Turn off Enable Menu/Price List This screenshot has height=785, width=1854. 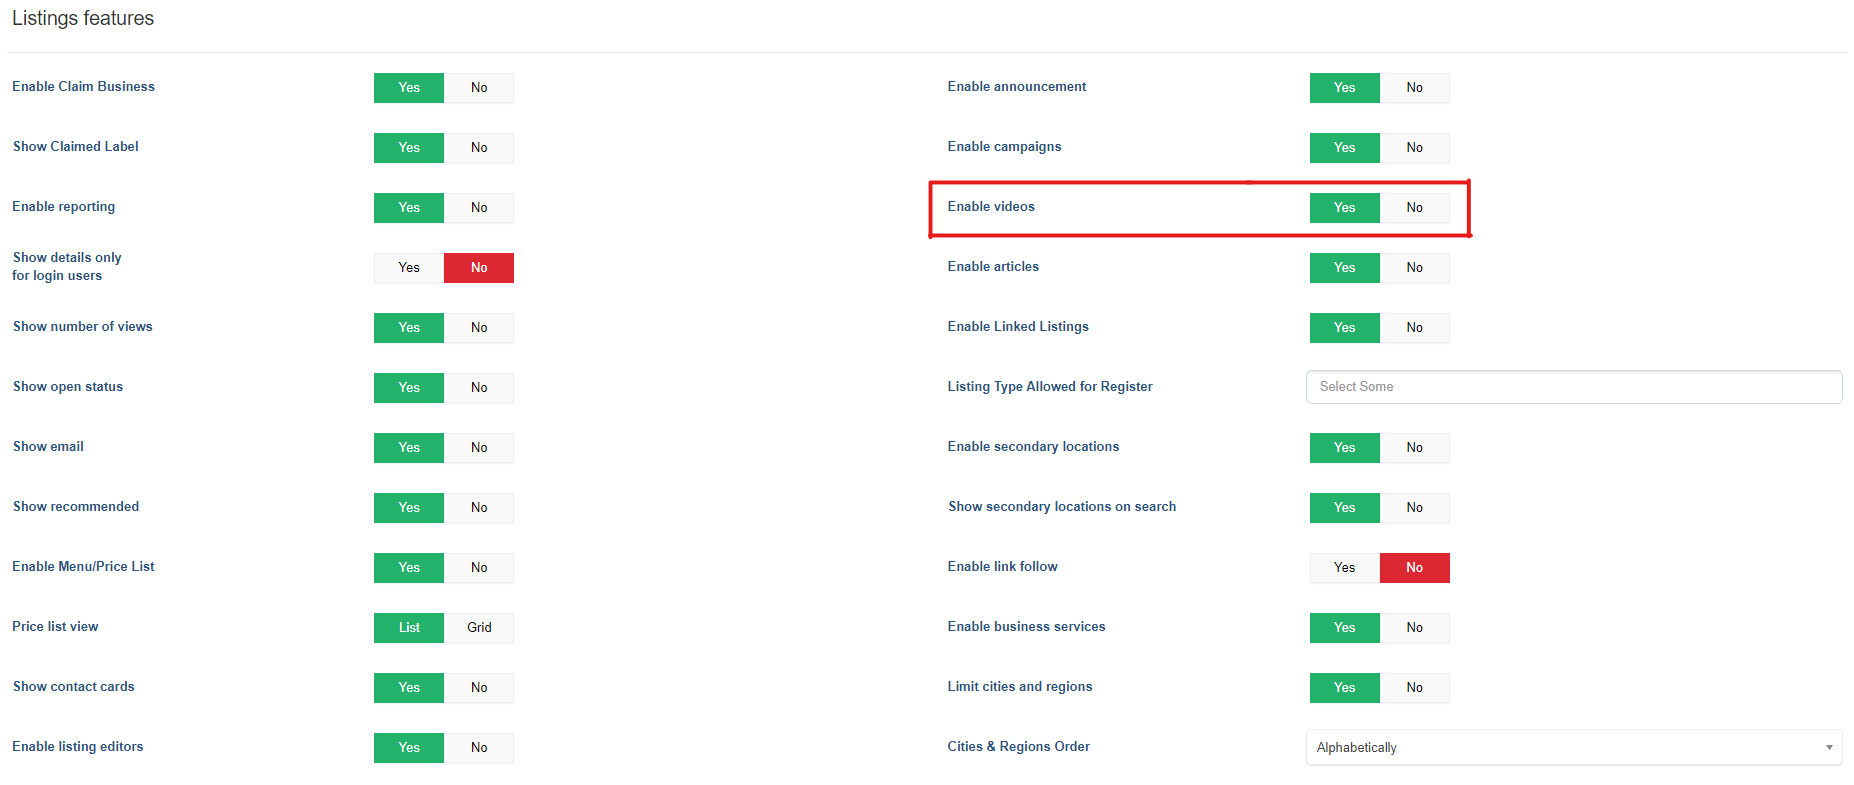tap(479, 568)
